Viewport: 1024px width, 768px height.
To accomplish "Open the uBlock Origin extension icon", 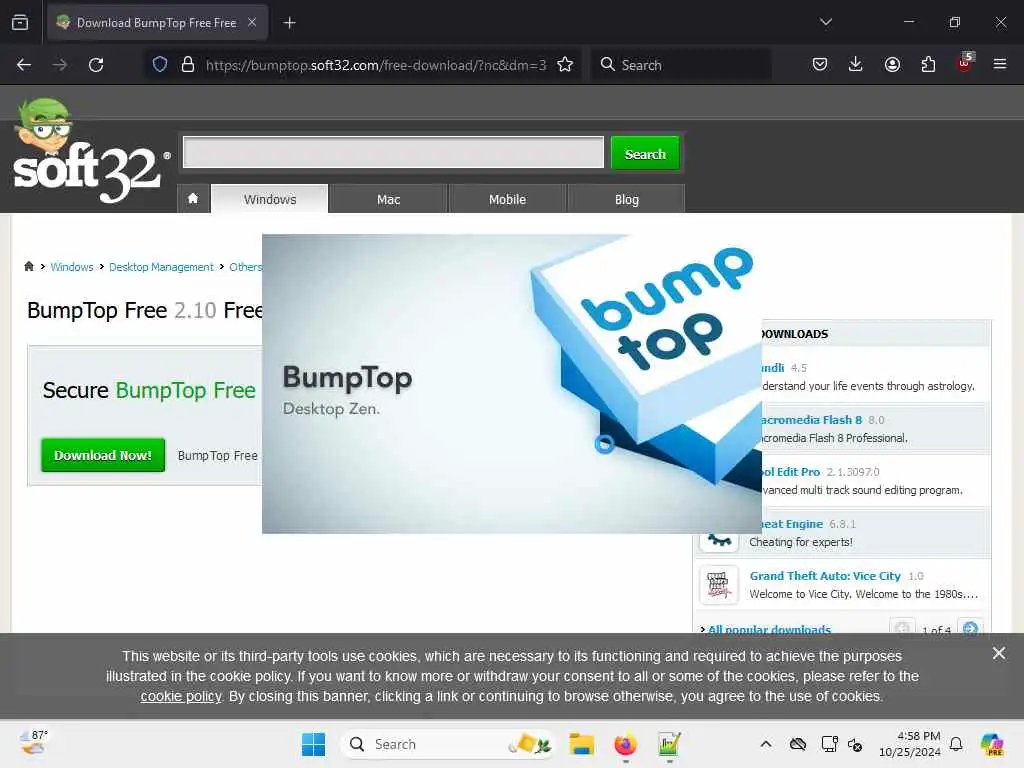I will (965, 63).
